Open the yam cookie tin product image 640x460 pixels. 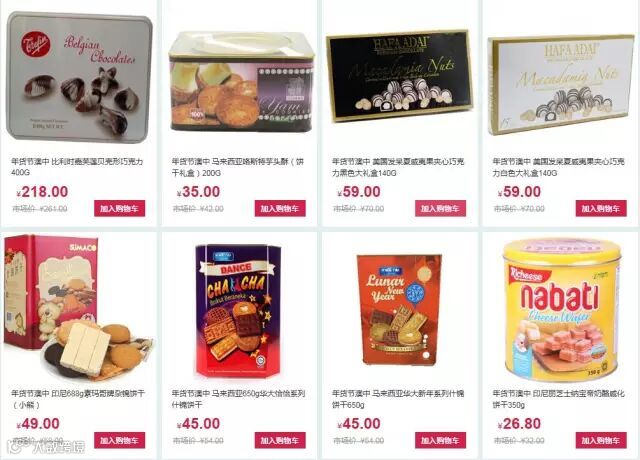pyautogui.click(x=242, y=82)
